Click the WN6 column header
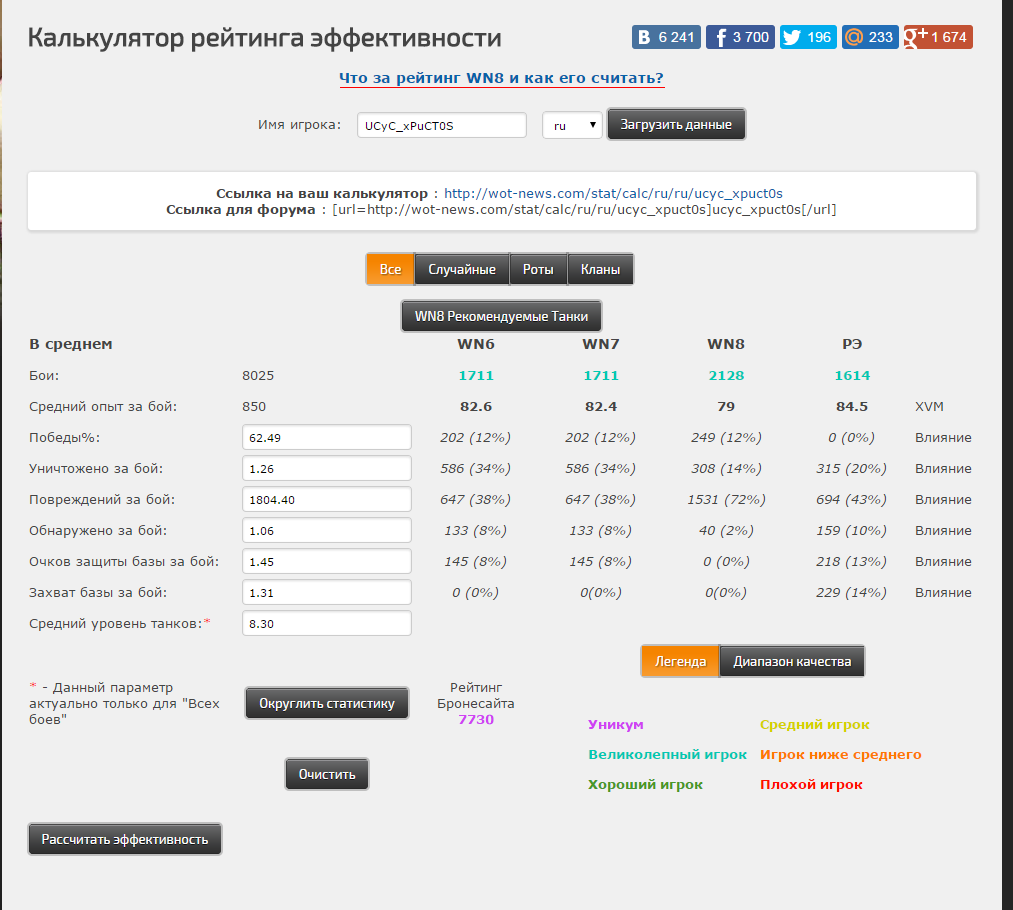 point(476,344)
